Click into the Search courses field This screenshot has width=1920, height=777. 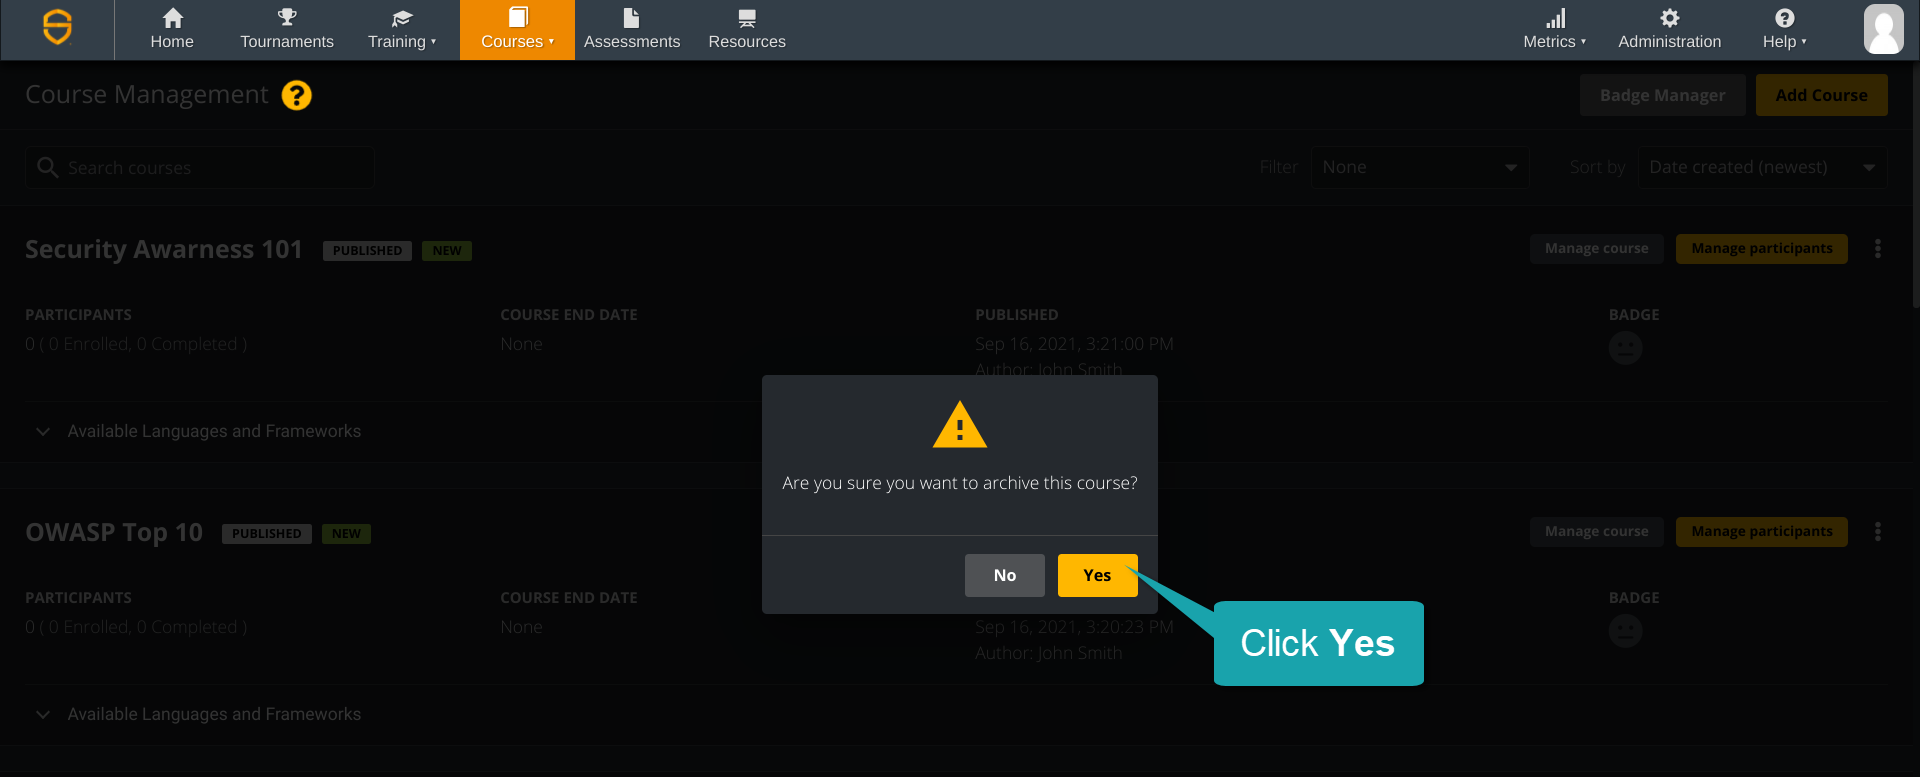click(200, 168)
